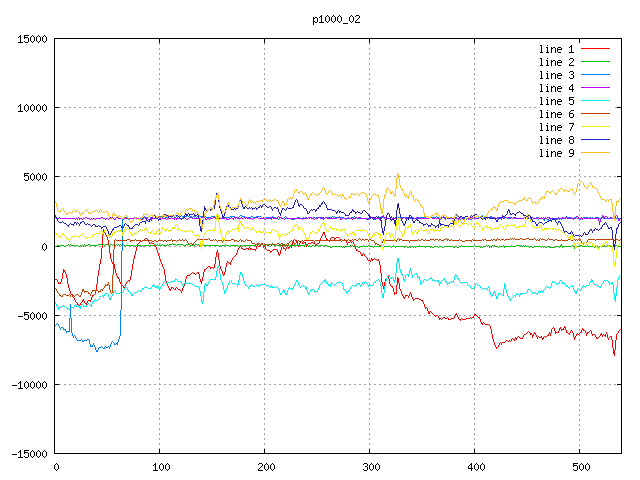This screenshot has width=640, height=480.
Task: Click the 300 x-axis tick label
Action: (370, 467)
